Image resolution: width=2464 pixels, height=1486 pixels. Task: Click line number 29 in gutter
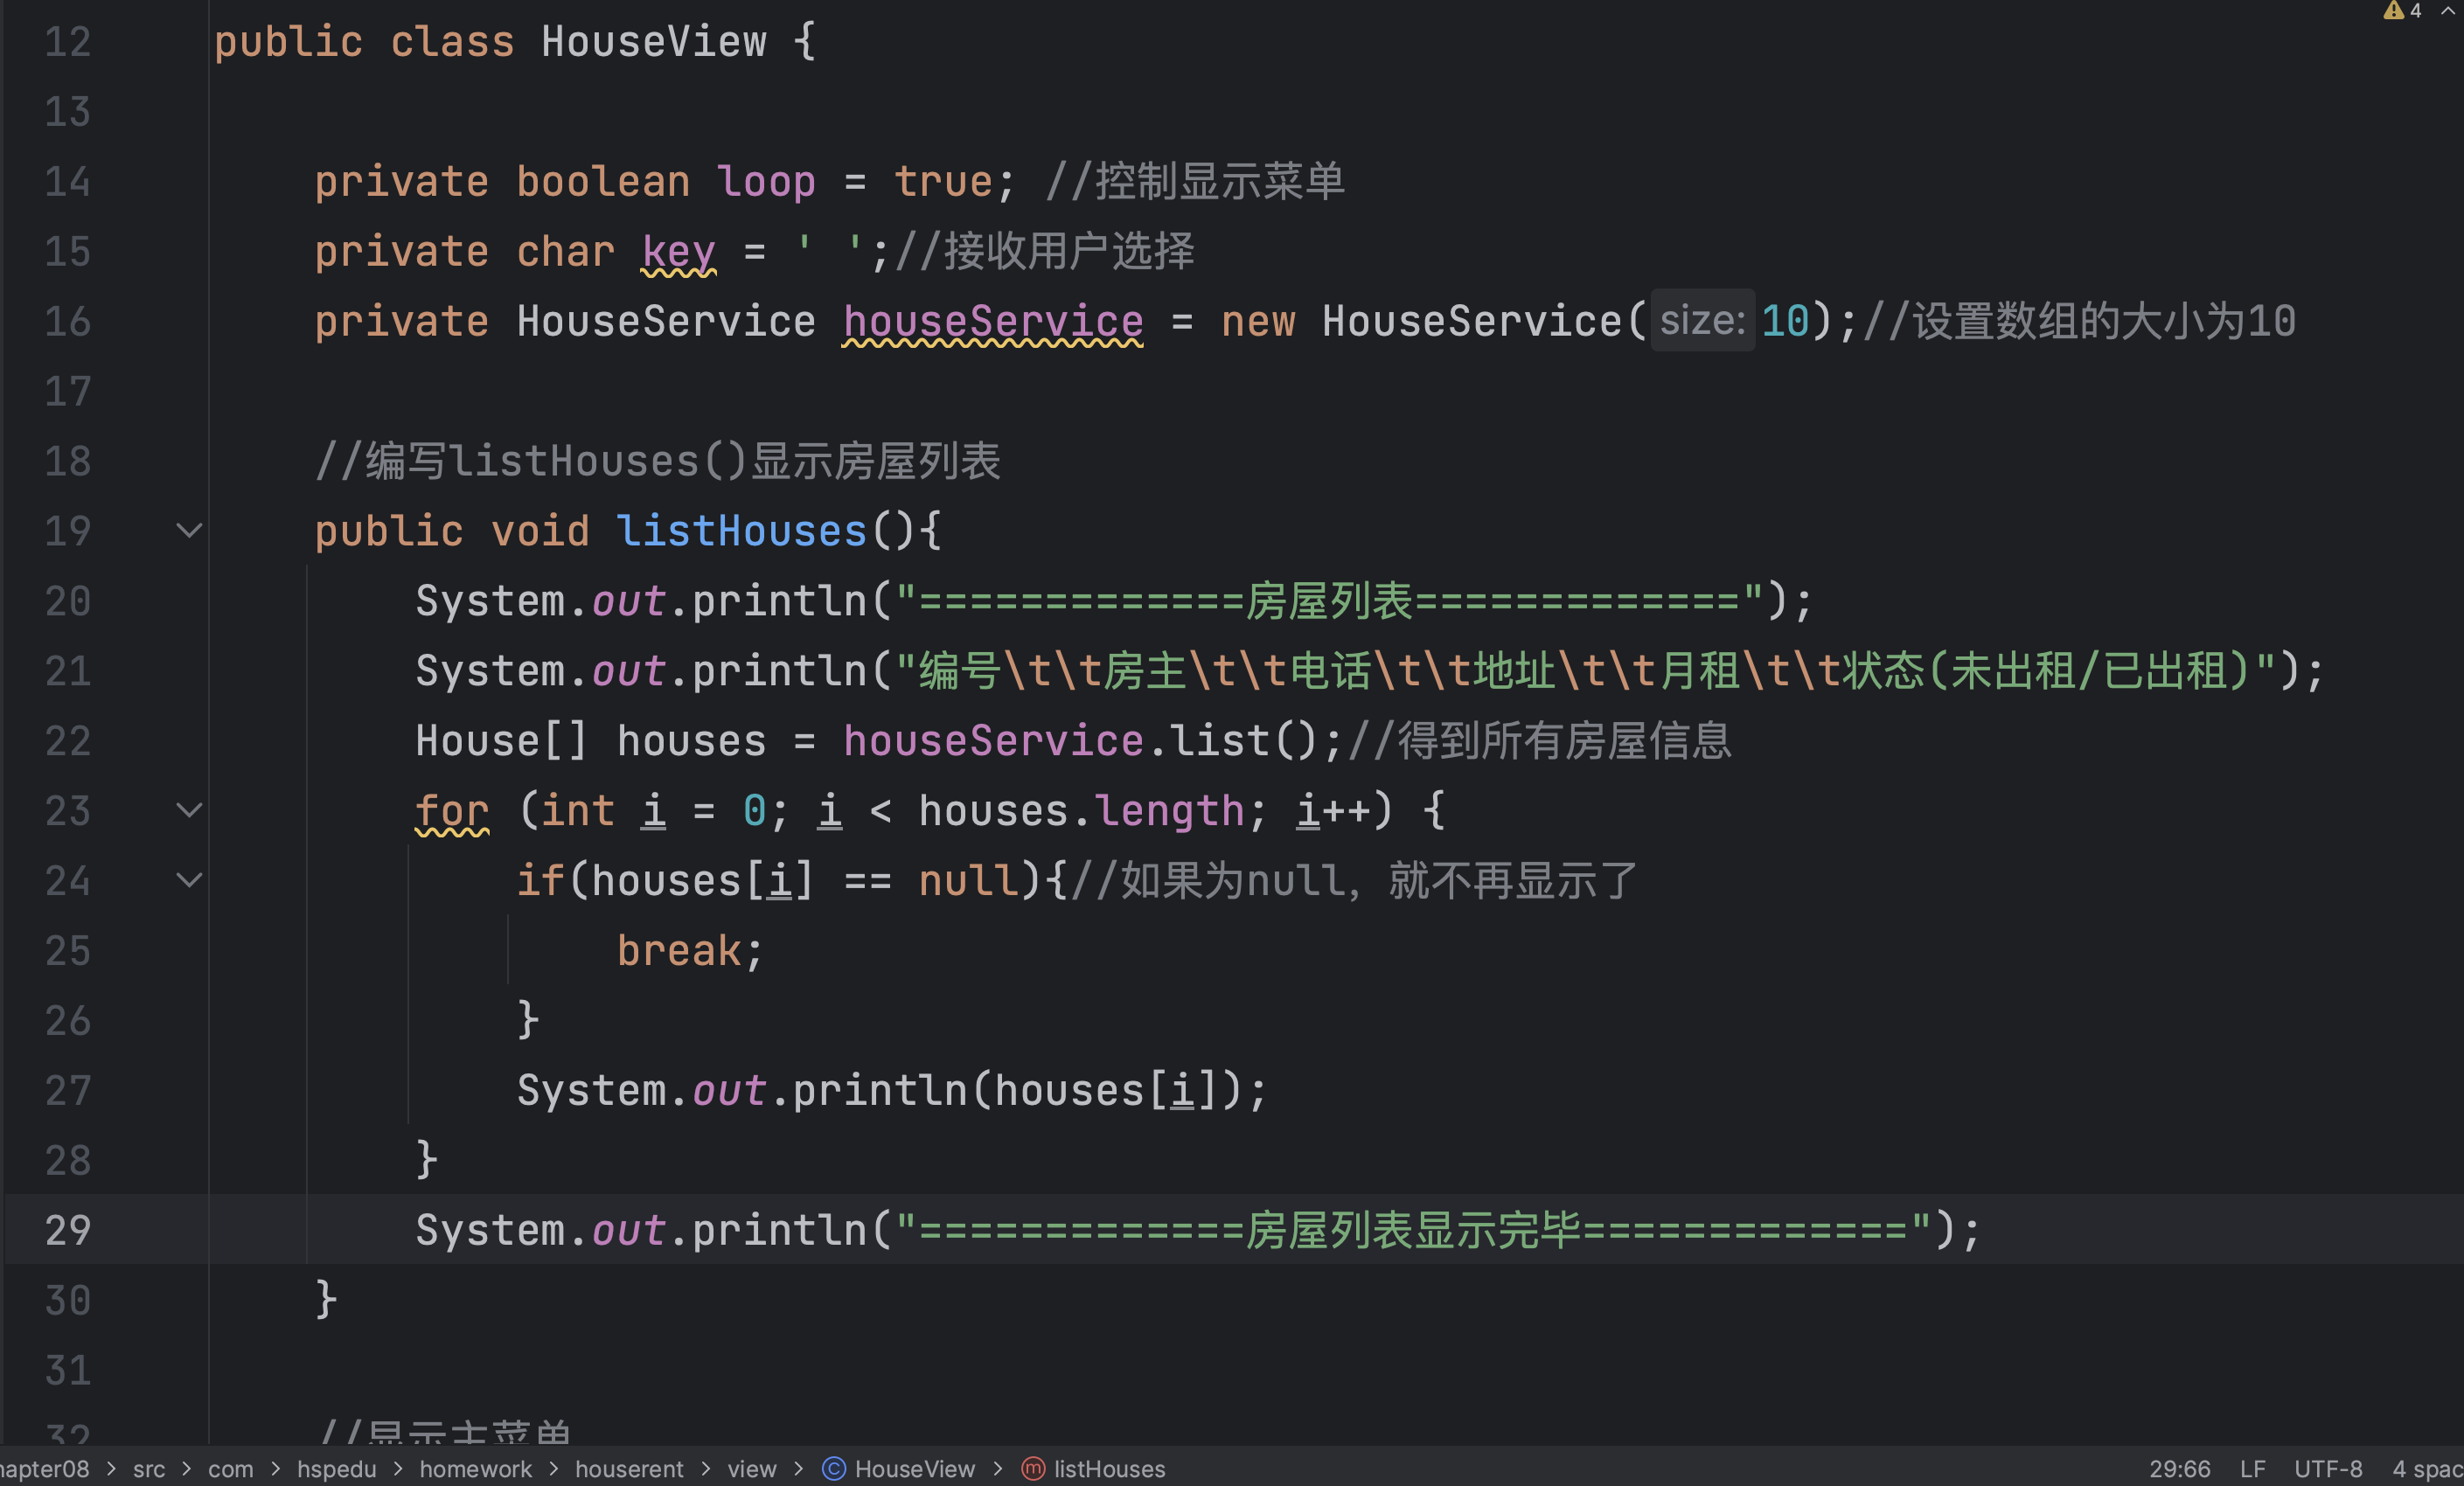click(x=68, y=1230)
